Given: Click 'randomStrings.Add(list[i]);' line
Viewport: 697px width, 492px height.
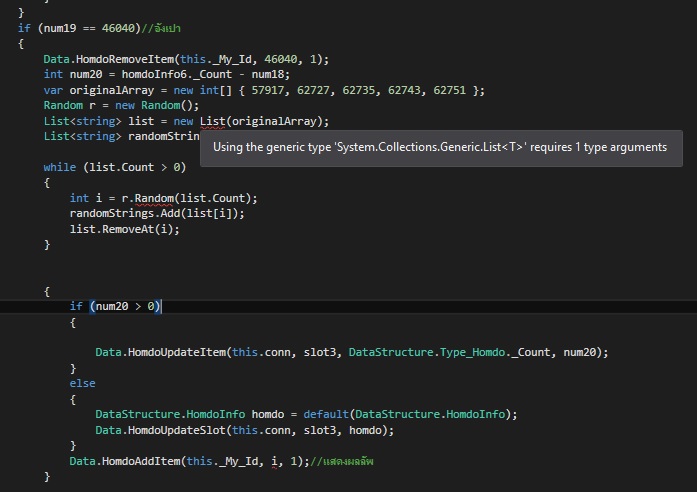Looking at the screenshot, I should point(157,214).
